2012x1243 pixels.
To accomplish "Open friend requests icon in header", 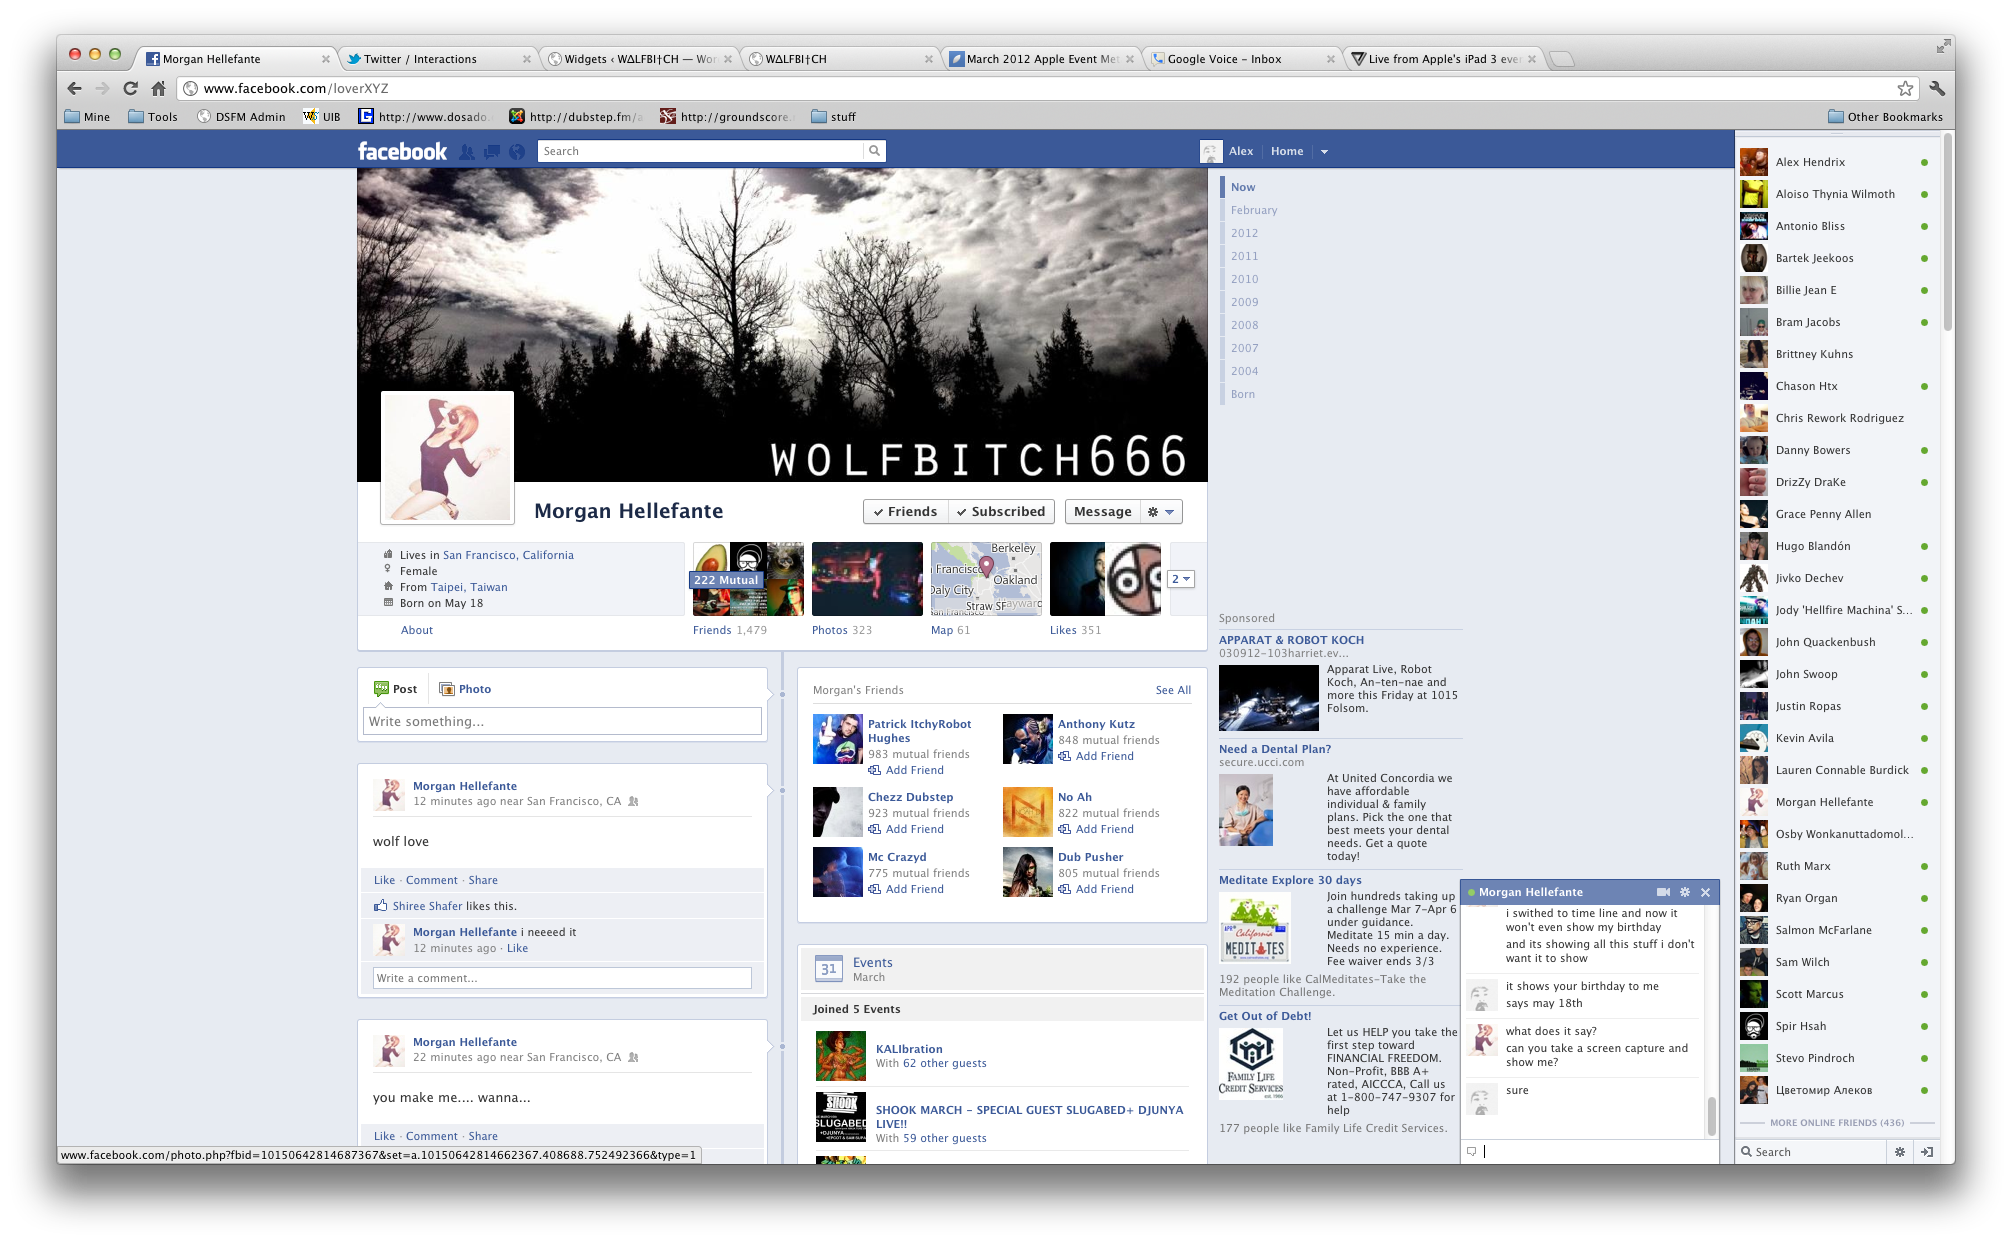I will coord(467,152).
